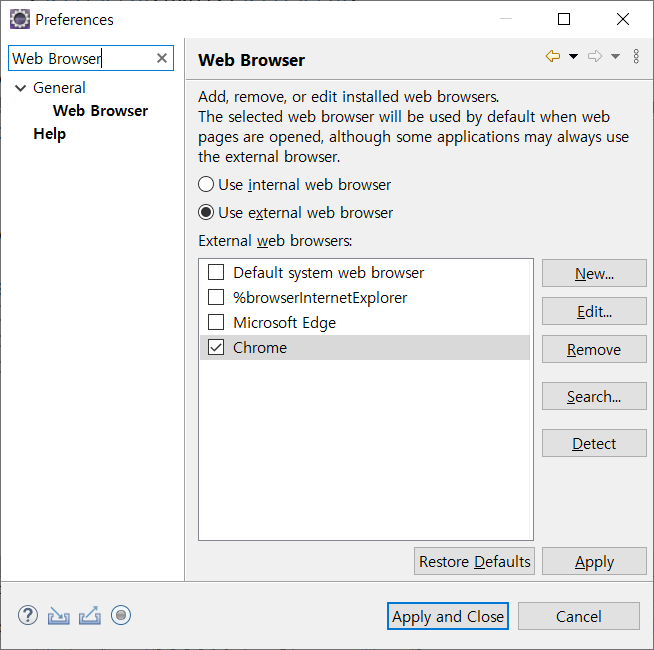The height and width of the screenshot is (650, 654).
Task: Click the forward navigation arrow icon
Action: [x=595, y=56]
